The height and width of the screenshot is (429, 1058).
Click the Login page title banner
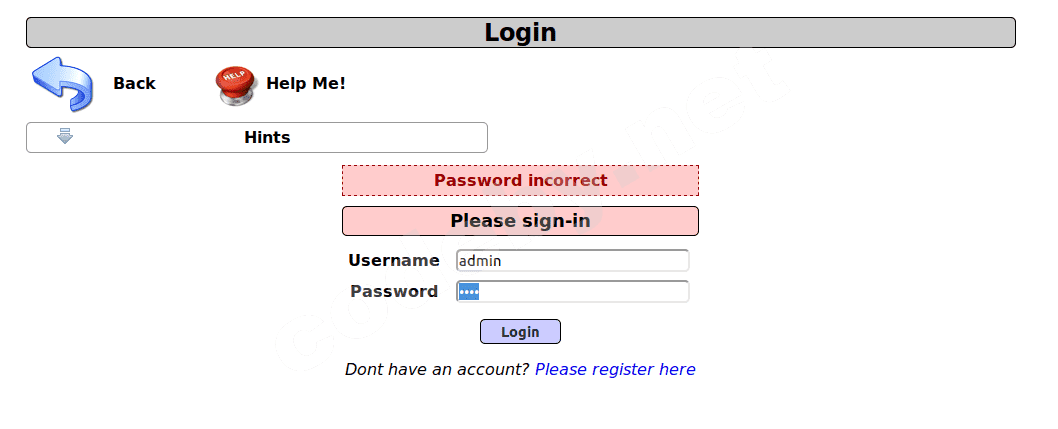(520, 33)
